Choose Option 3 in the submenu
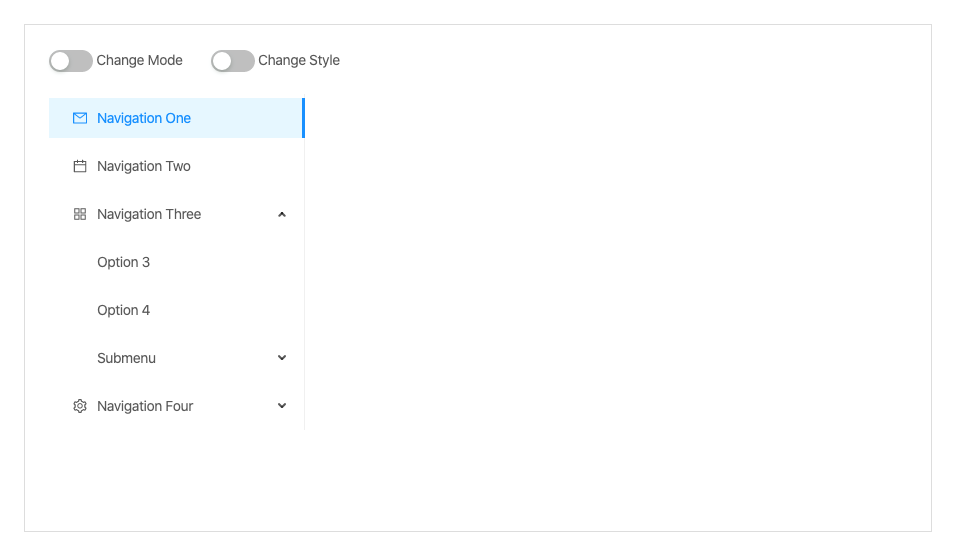Screen dimensions: 956x556 coord(124,262)
